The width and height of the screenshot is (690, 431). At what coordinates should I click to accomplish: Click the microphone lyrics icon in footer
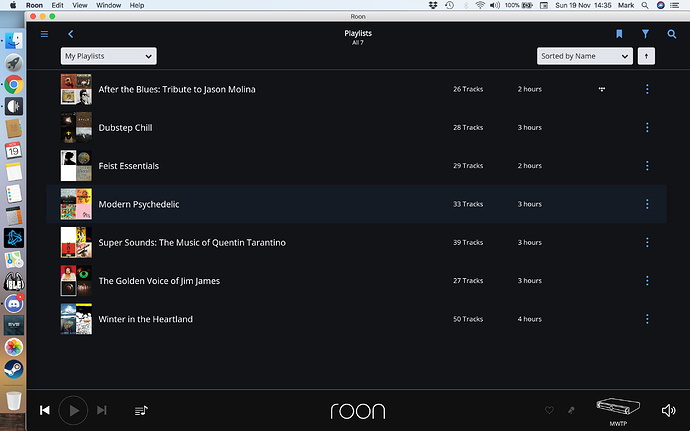(x=571, y=410)
